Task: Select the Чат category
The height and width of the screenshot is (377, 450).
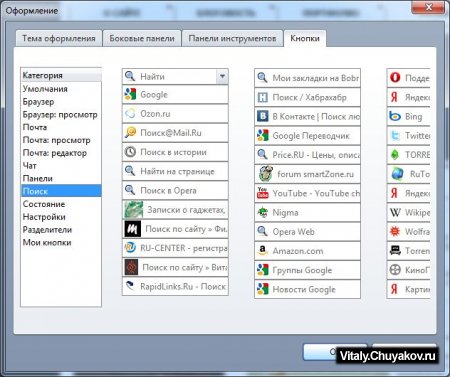Action: pyautogui.click(x=61, y=166)
